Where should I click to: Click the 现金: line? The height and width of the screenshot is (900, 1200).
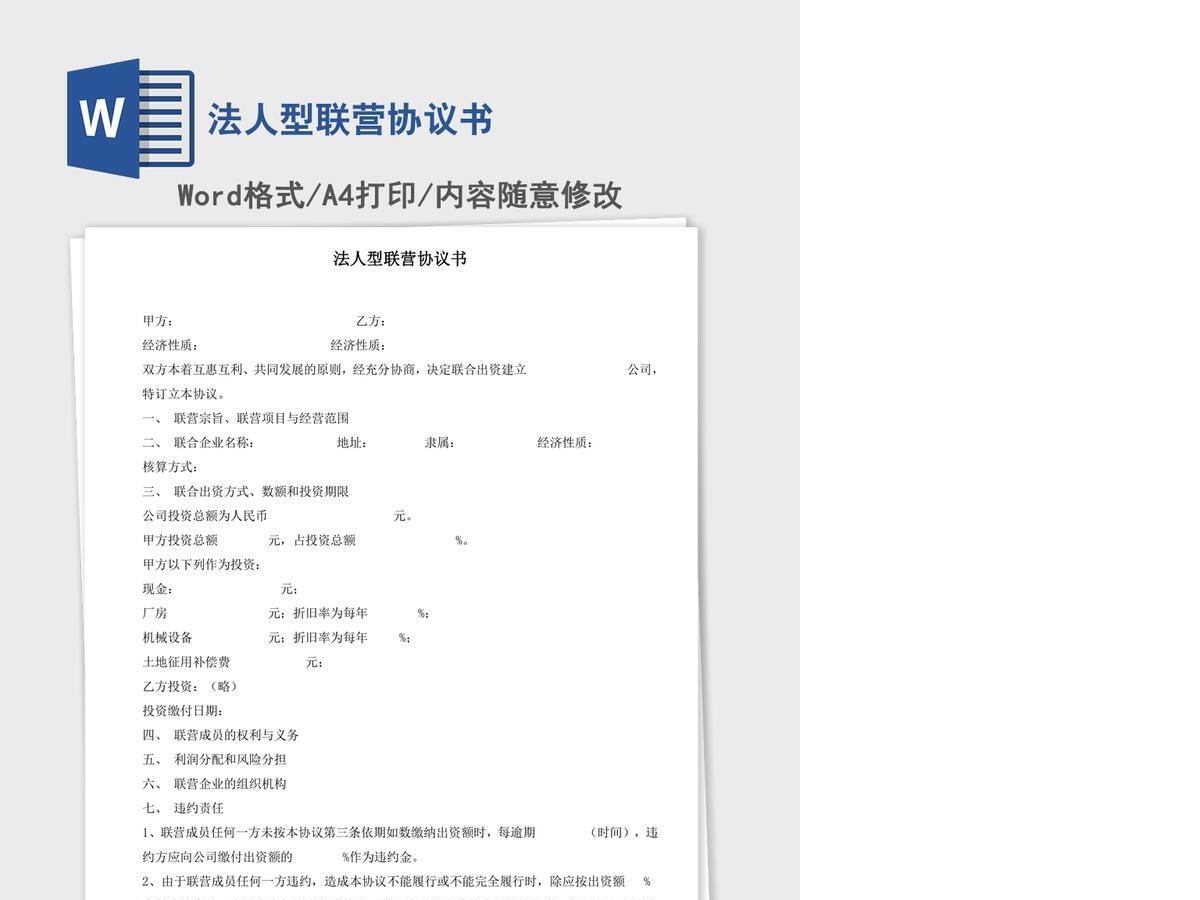pyautogui.click(x=221, y=589)
